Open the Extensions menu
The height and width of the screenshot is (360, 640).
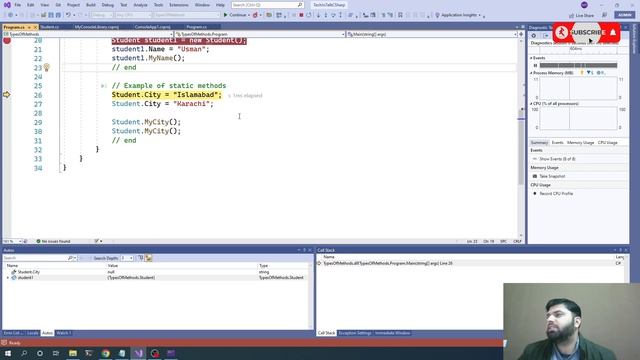(179, 5)
